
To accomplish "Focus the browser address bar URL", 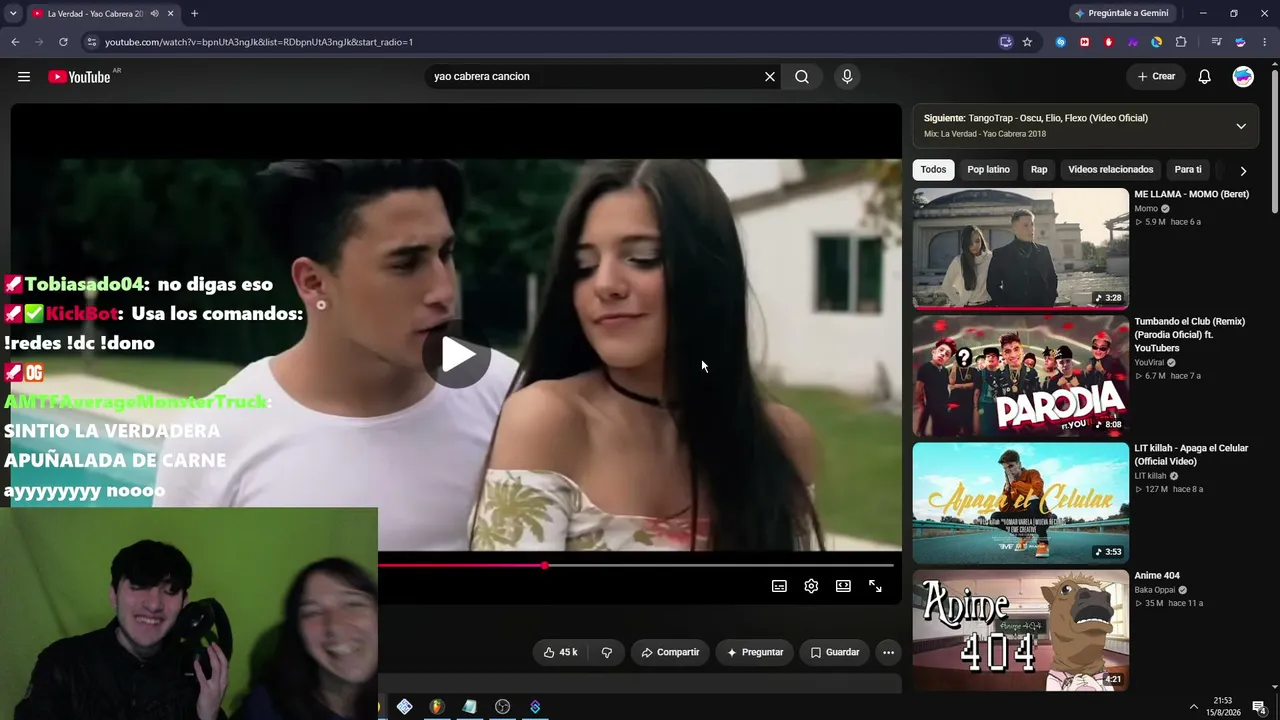I will point(258,42).
